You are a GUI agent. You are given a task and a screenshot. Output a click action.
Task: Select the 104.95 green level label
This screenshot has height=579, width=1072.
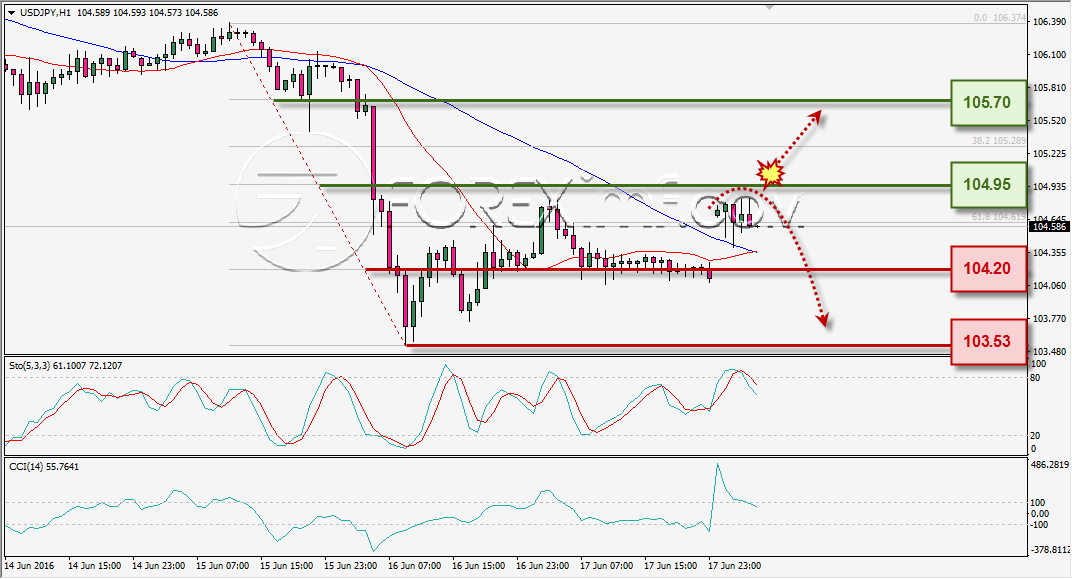[988, 185]
